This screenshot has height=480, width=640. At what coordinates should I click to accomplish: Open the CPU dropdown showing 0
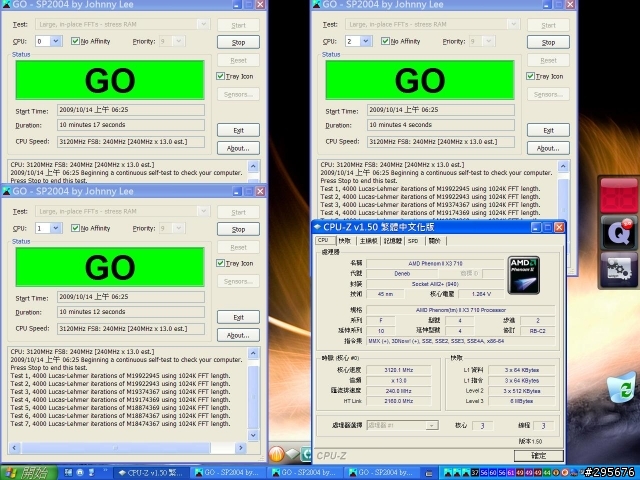56,41
